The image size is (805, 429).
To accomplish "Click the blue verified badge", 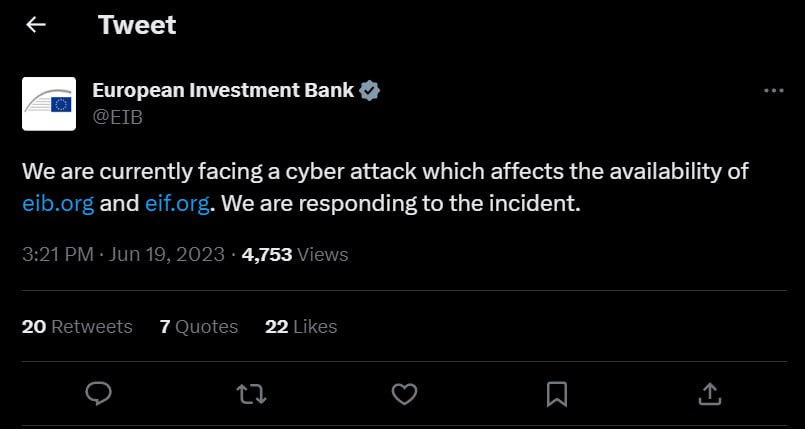I will point(370,91).
